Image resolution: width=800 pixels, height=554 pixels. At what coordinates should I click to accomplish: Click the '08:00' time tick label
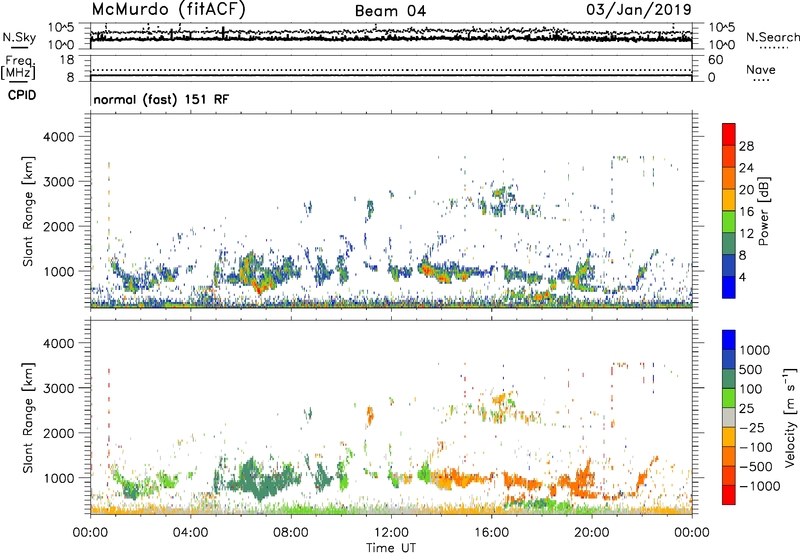click(291, 533)
